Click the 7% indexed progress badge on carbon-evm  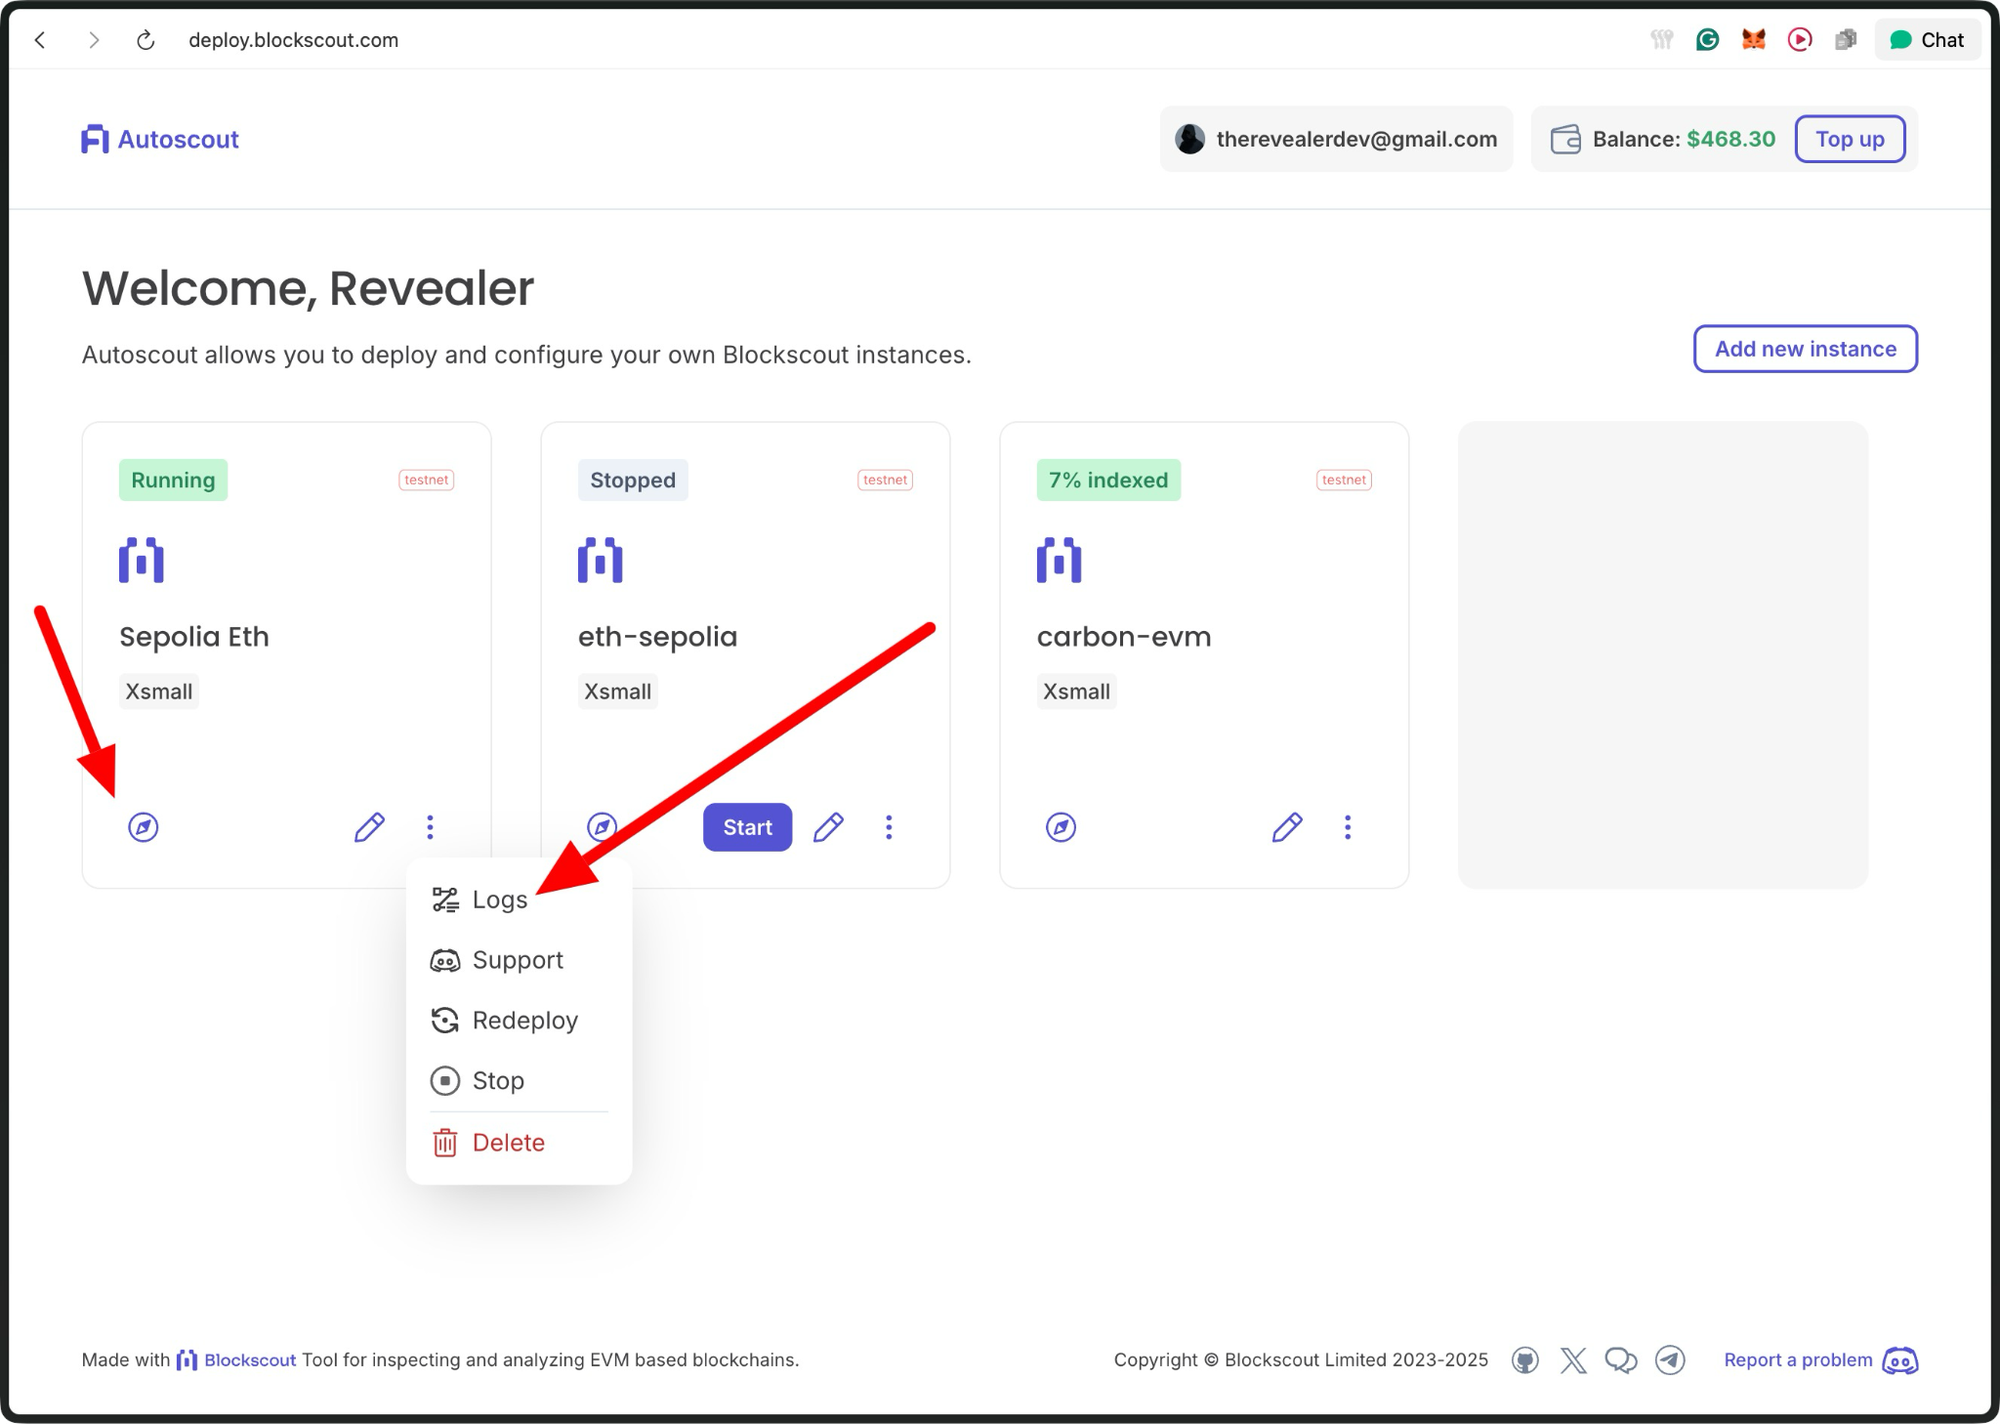(x=1108, y=480)
